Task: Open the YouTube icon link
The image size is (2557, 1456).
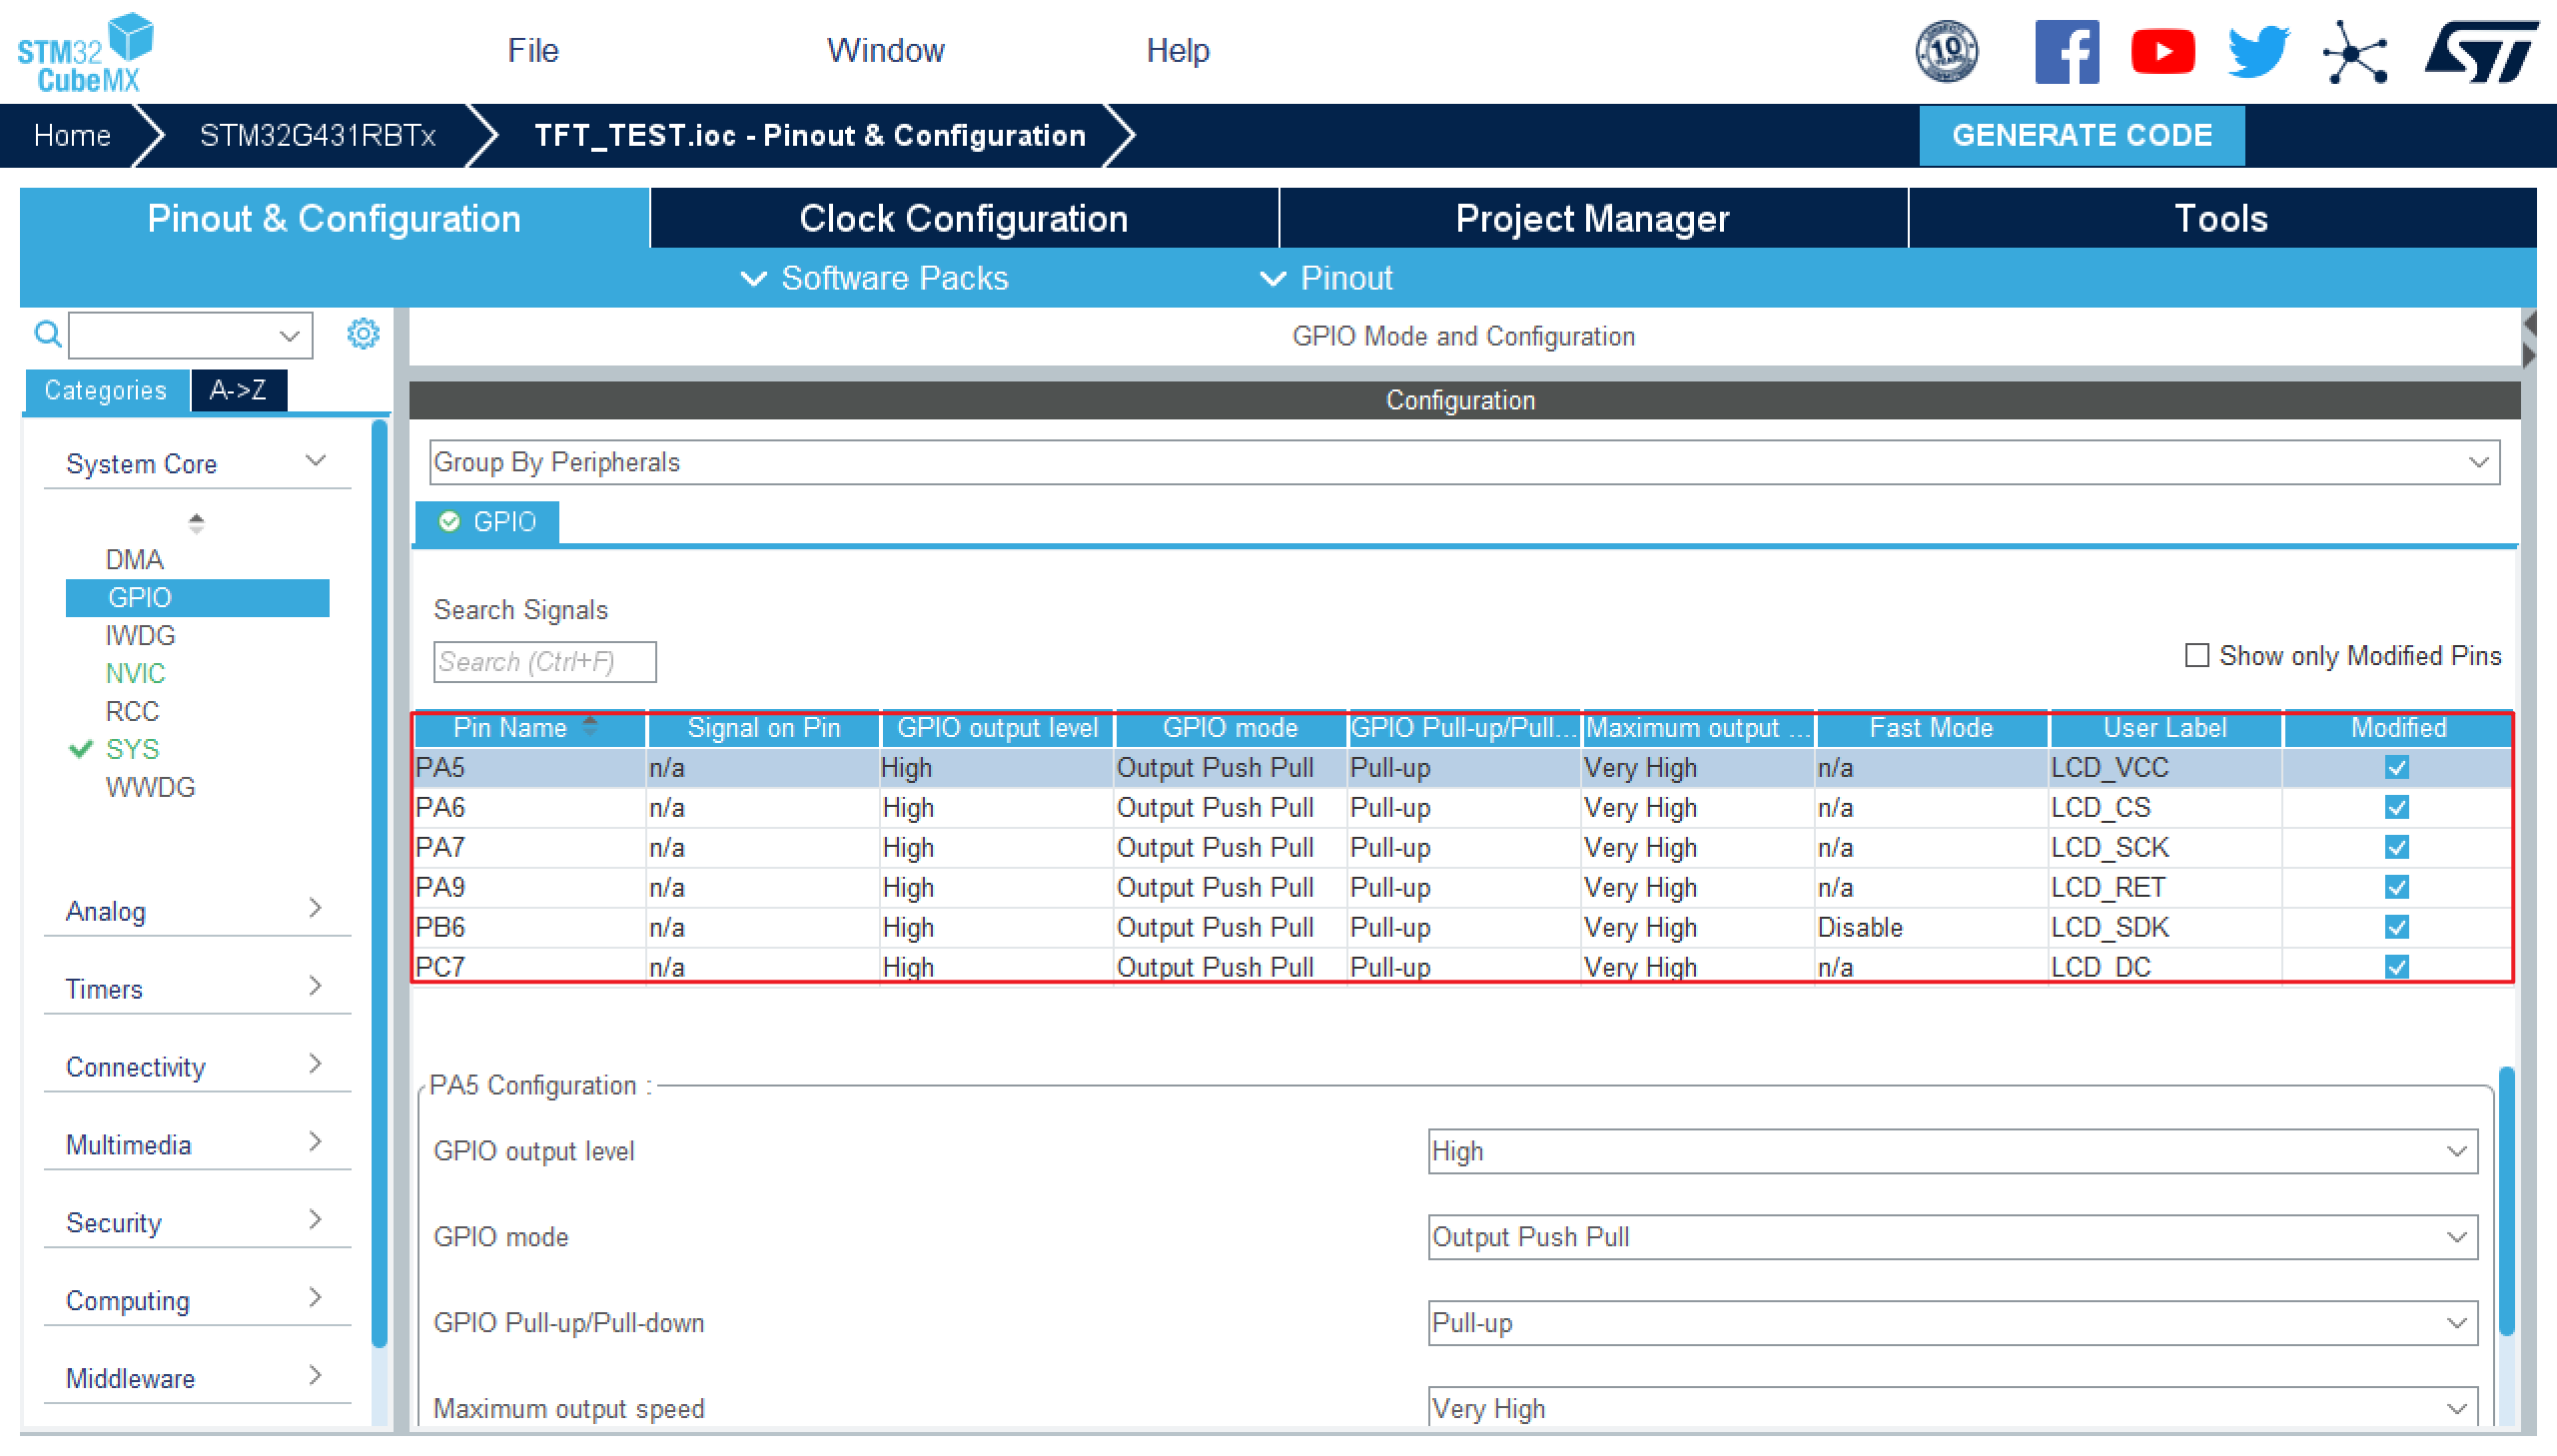Action: click(2162, 52)
